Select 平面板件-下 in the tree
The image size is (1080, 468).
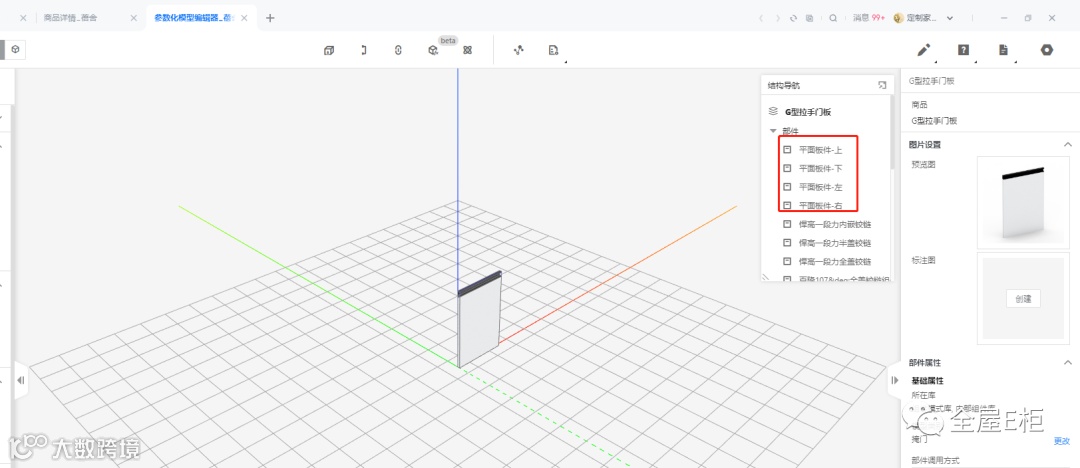820,168
